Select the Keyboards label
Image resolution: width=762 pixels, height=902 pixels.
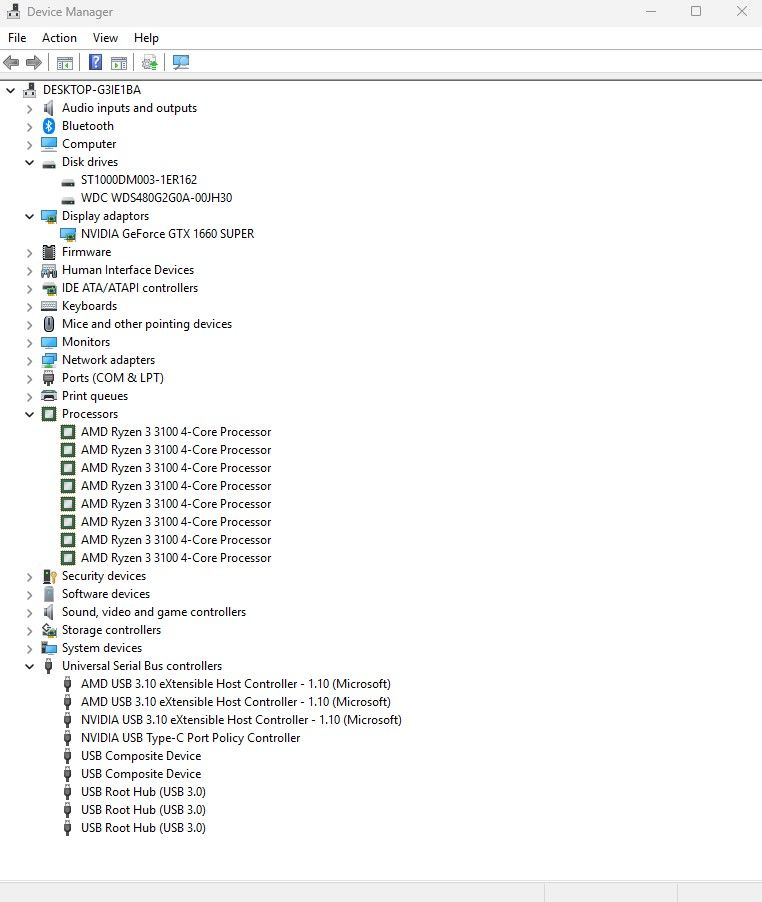coord(90,306)
